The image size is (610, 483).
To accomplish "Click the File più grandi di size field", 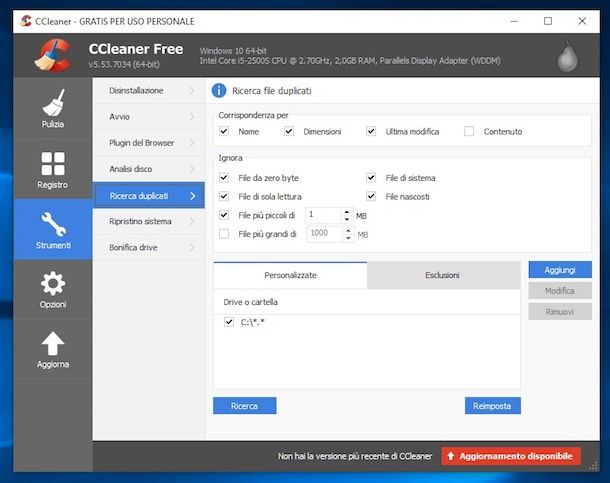I will click(325, 234).
